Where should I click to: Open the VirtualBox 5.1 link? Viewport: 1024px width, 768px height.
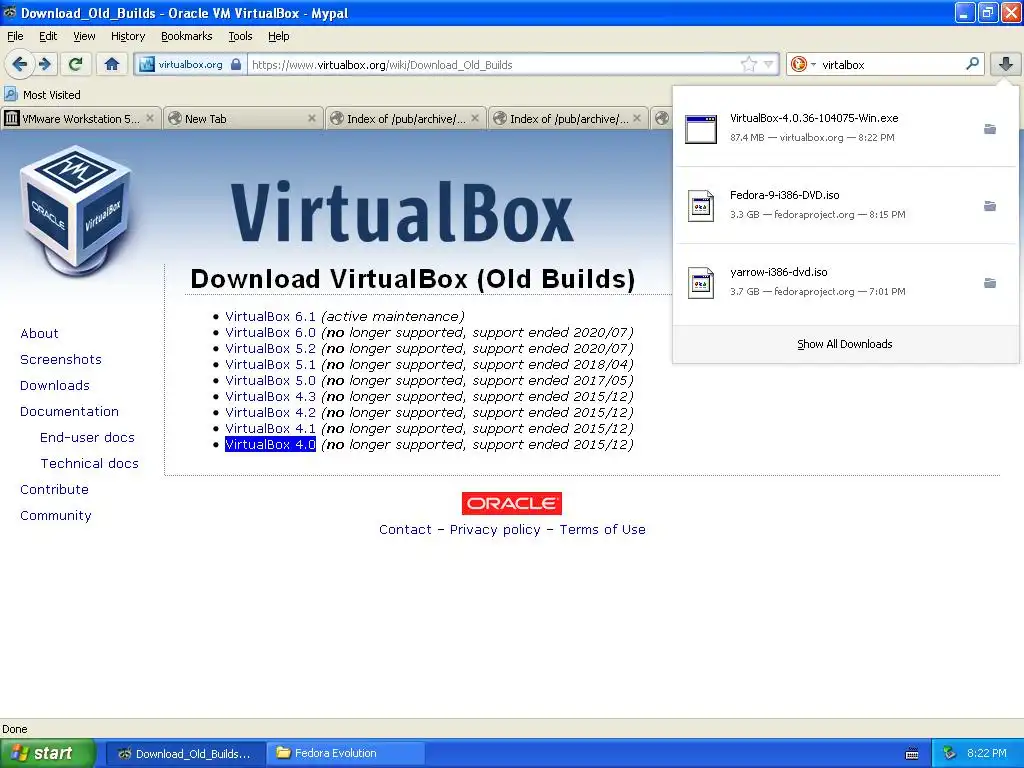(x=270, y=364)
